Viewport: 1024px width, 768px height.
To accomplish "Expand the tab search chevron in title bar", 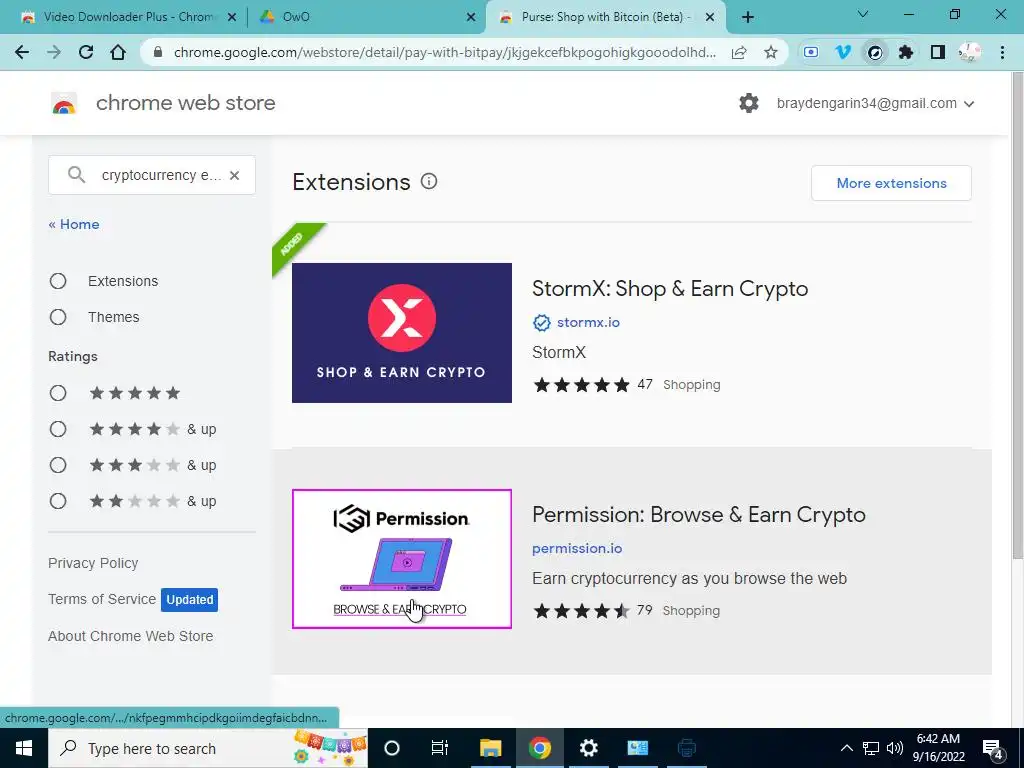I will click(863, 14).
